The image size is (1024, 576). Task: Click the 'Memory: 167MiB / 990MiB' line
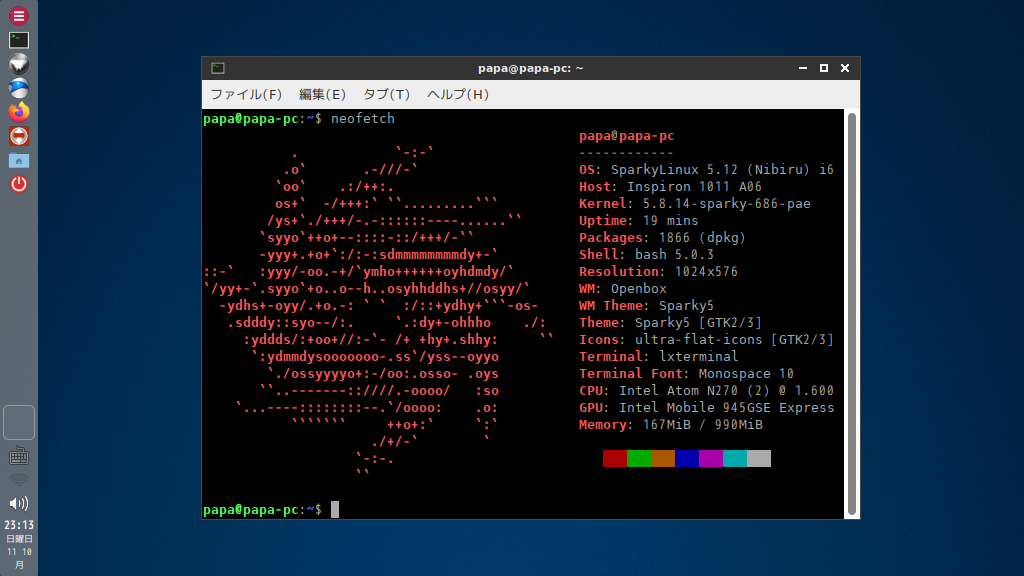point(671,424)
